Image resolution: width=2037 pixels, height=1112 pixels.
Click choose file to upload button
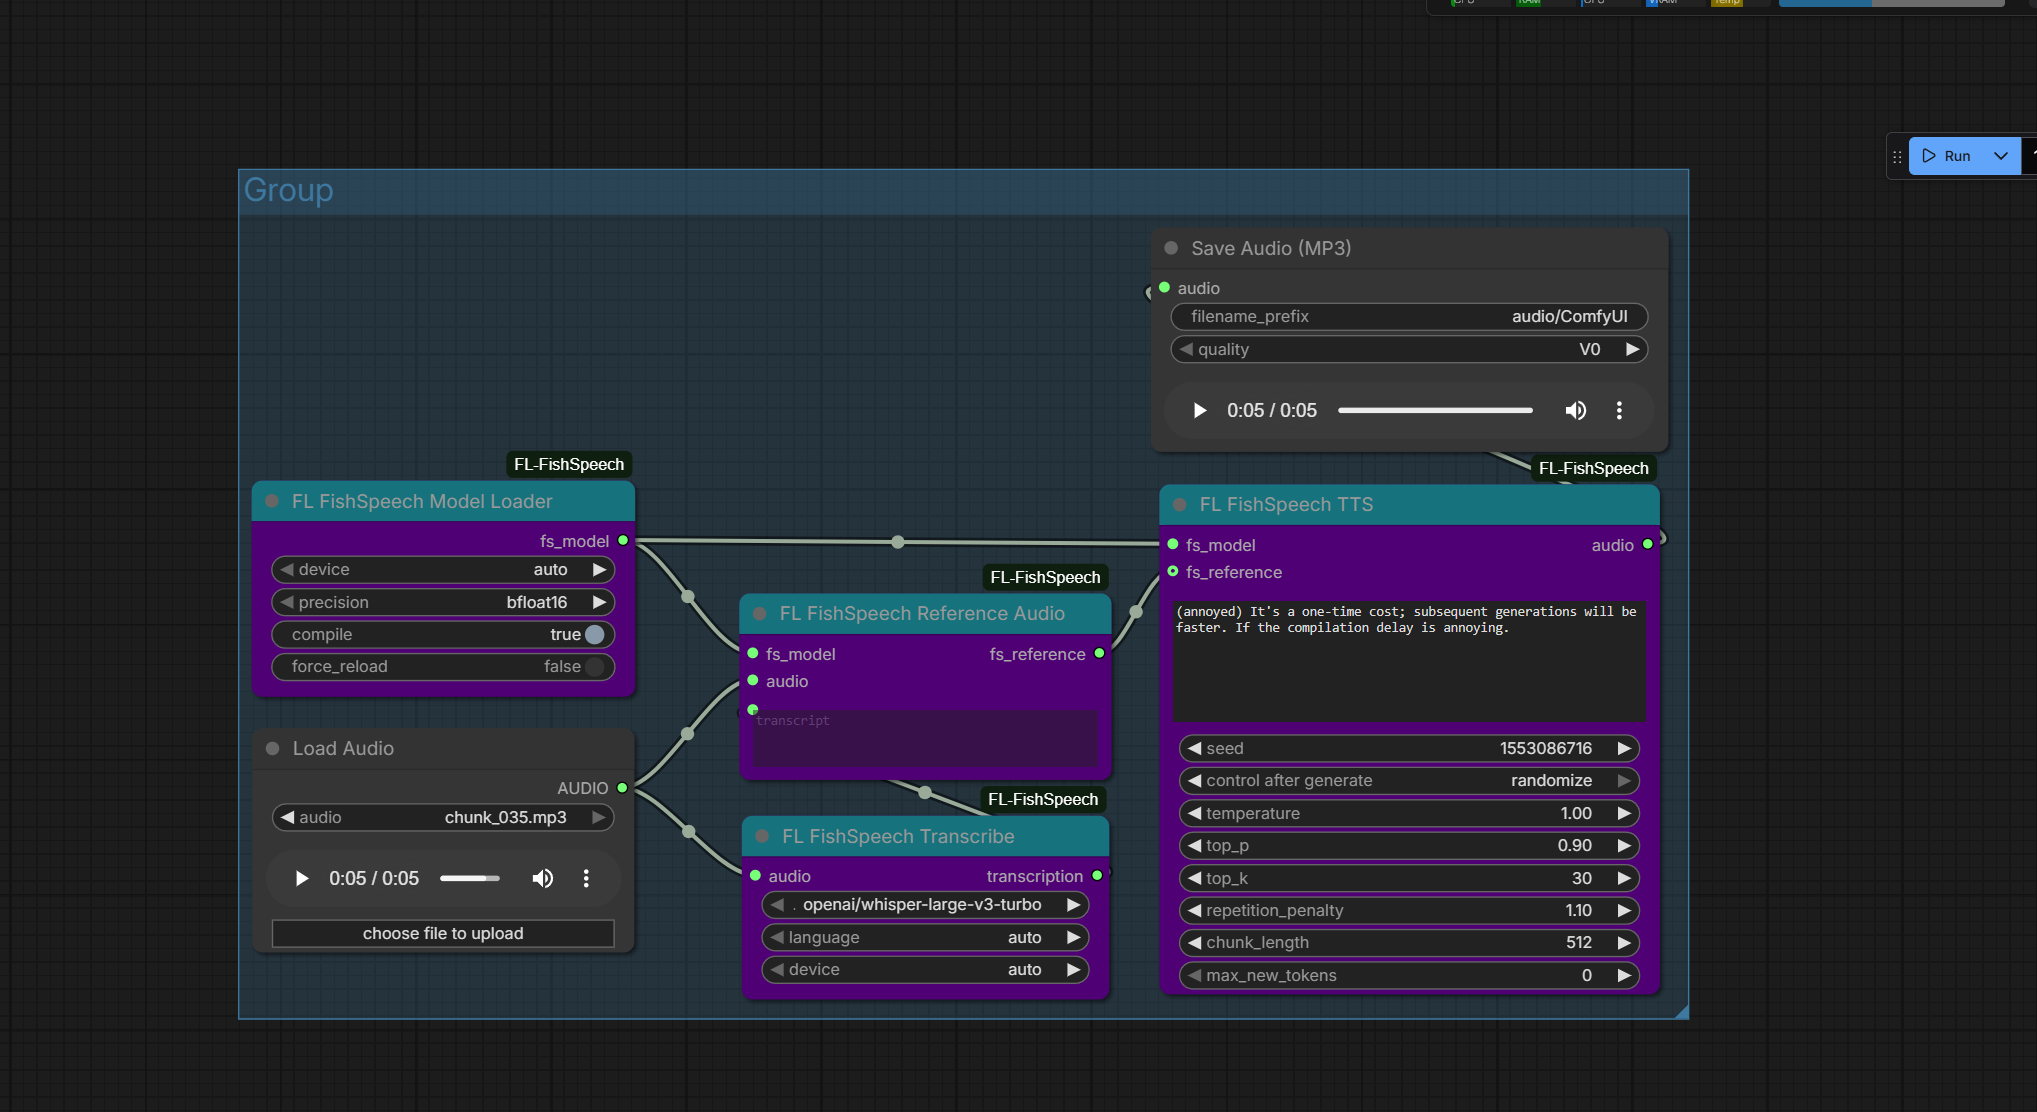pyautogui.click(x=443, y=933)
